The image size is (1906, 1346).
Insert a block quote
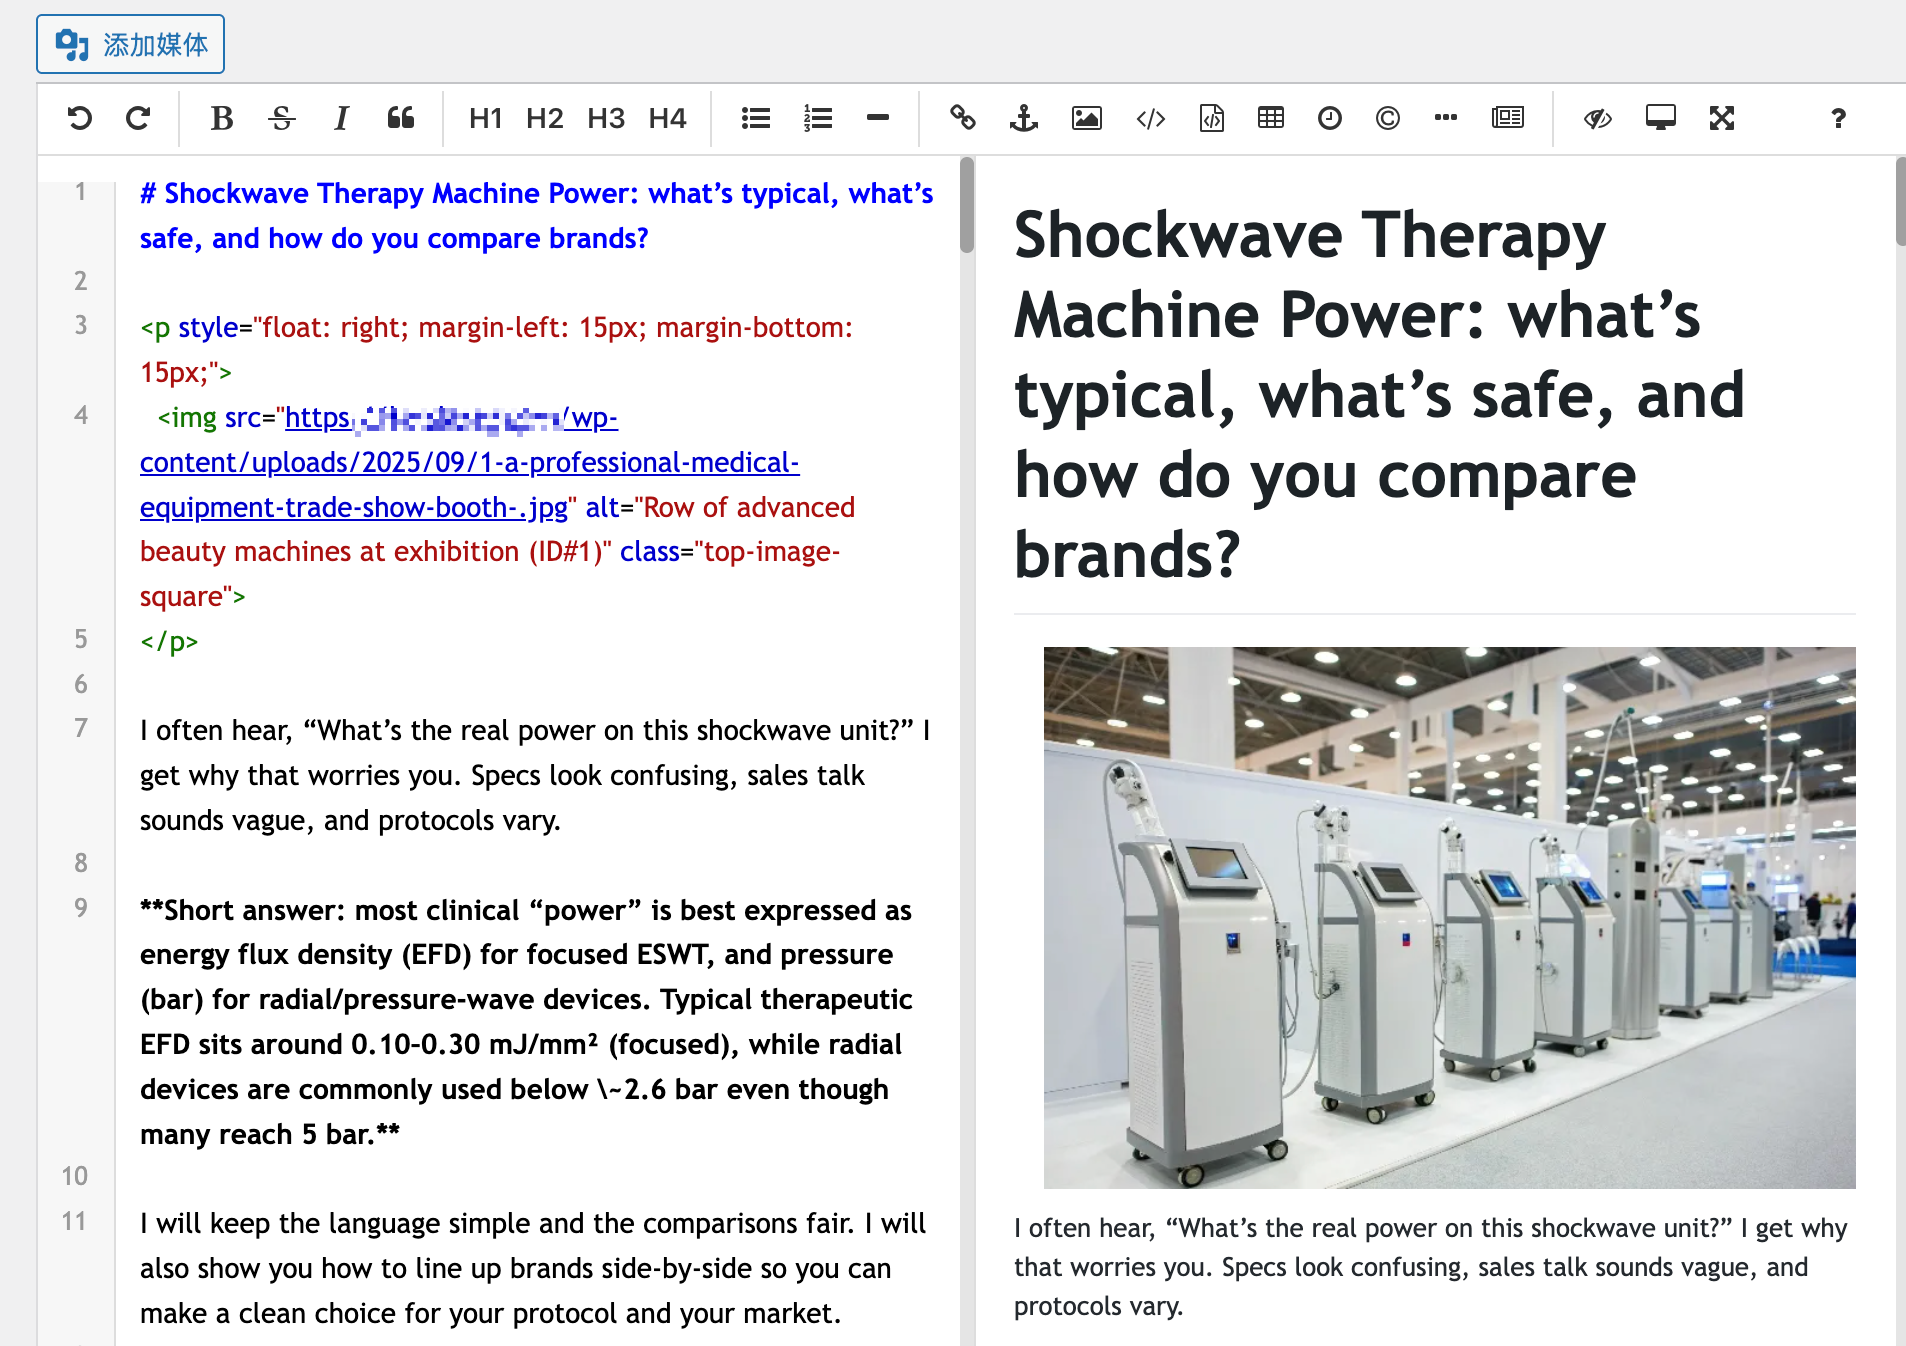pos(401,118)
